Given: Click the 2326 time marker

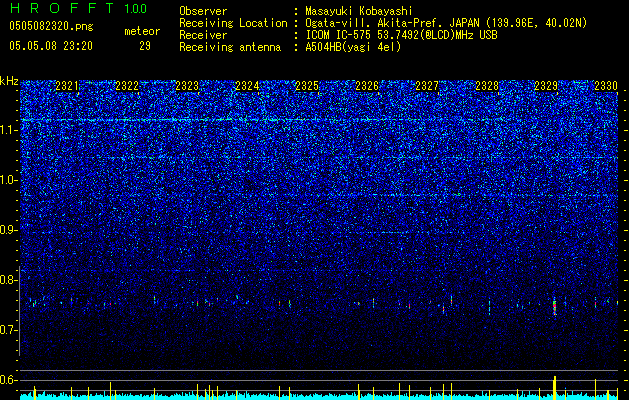Looking at the screenshot, I should pyautogui.click(x=367, y=86).
